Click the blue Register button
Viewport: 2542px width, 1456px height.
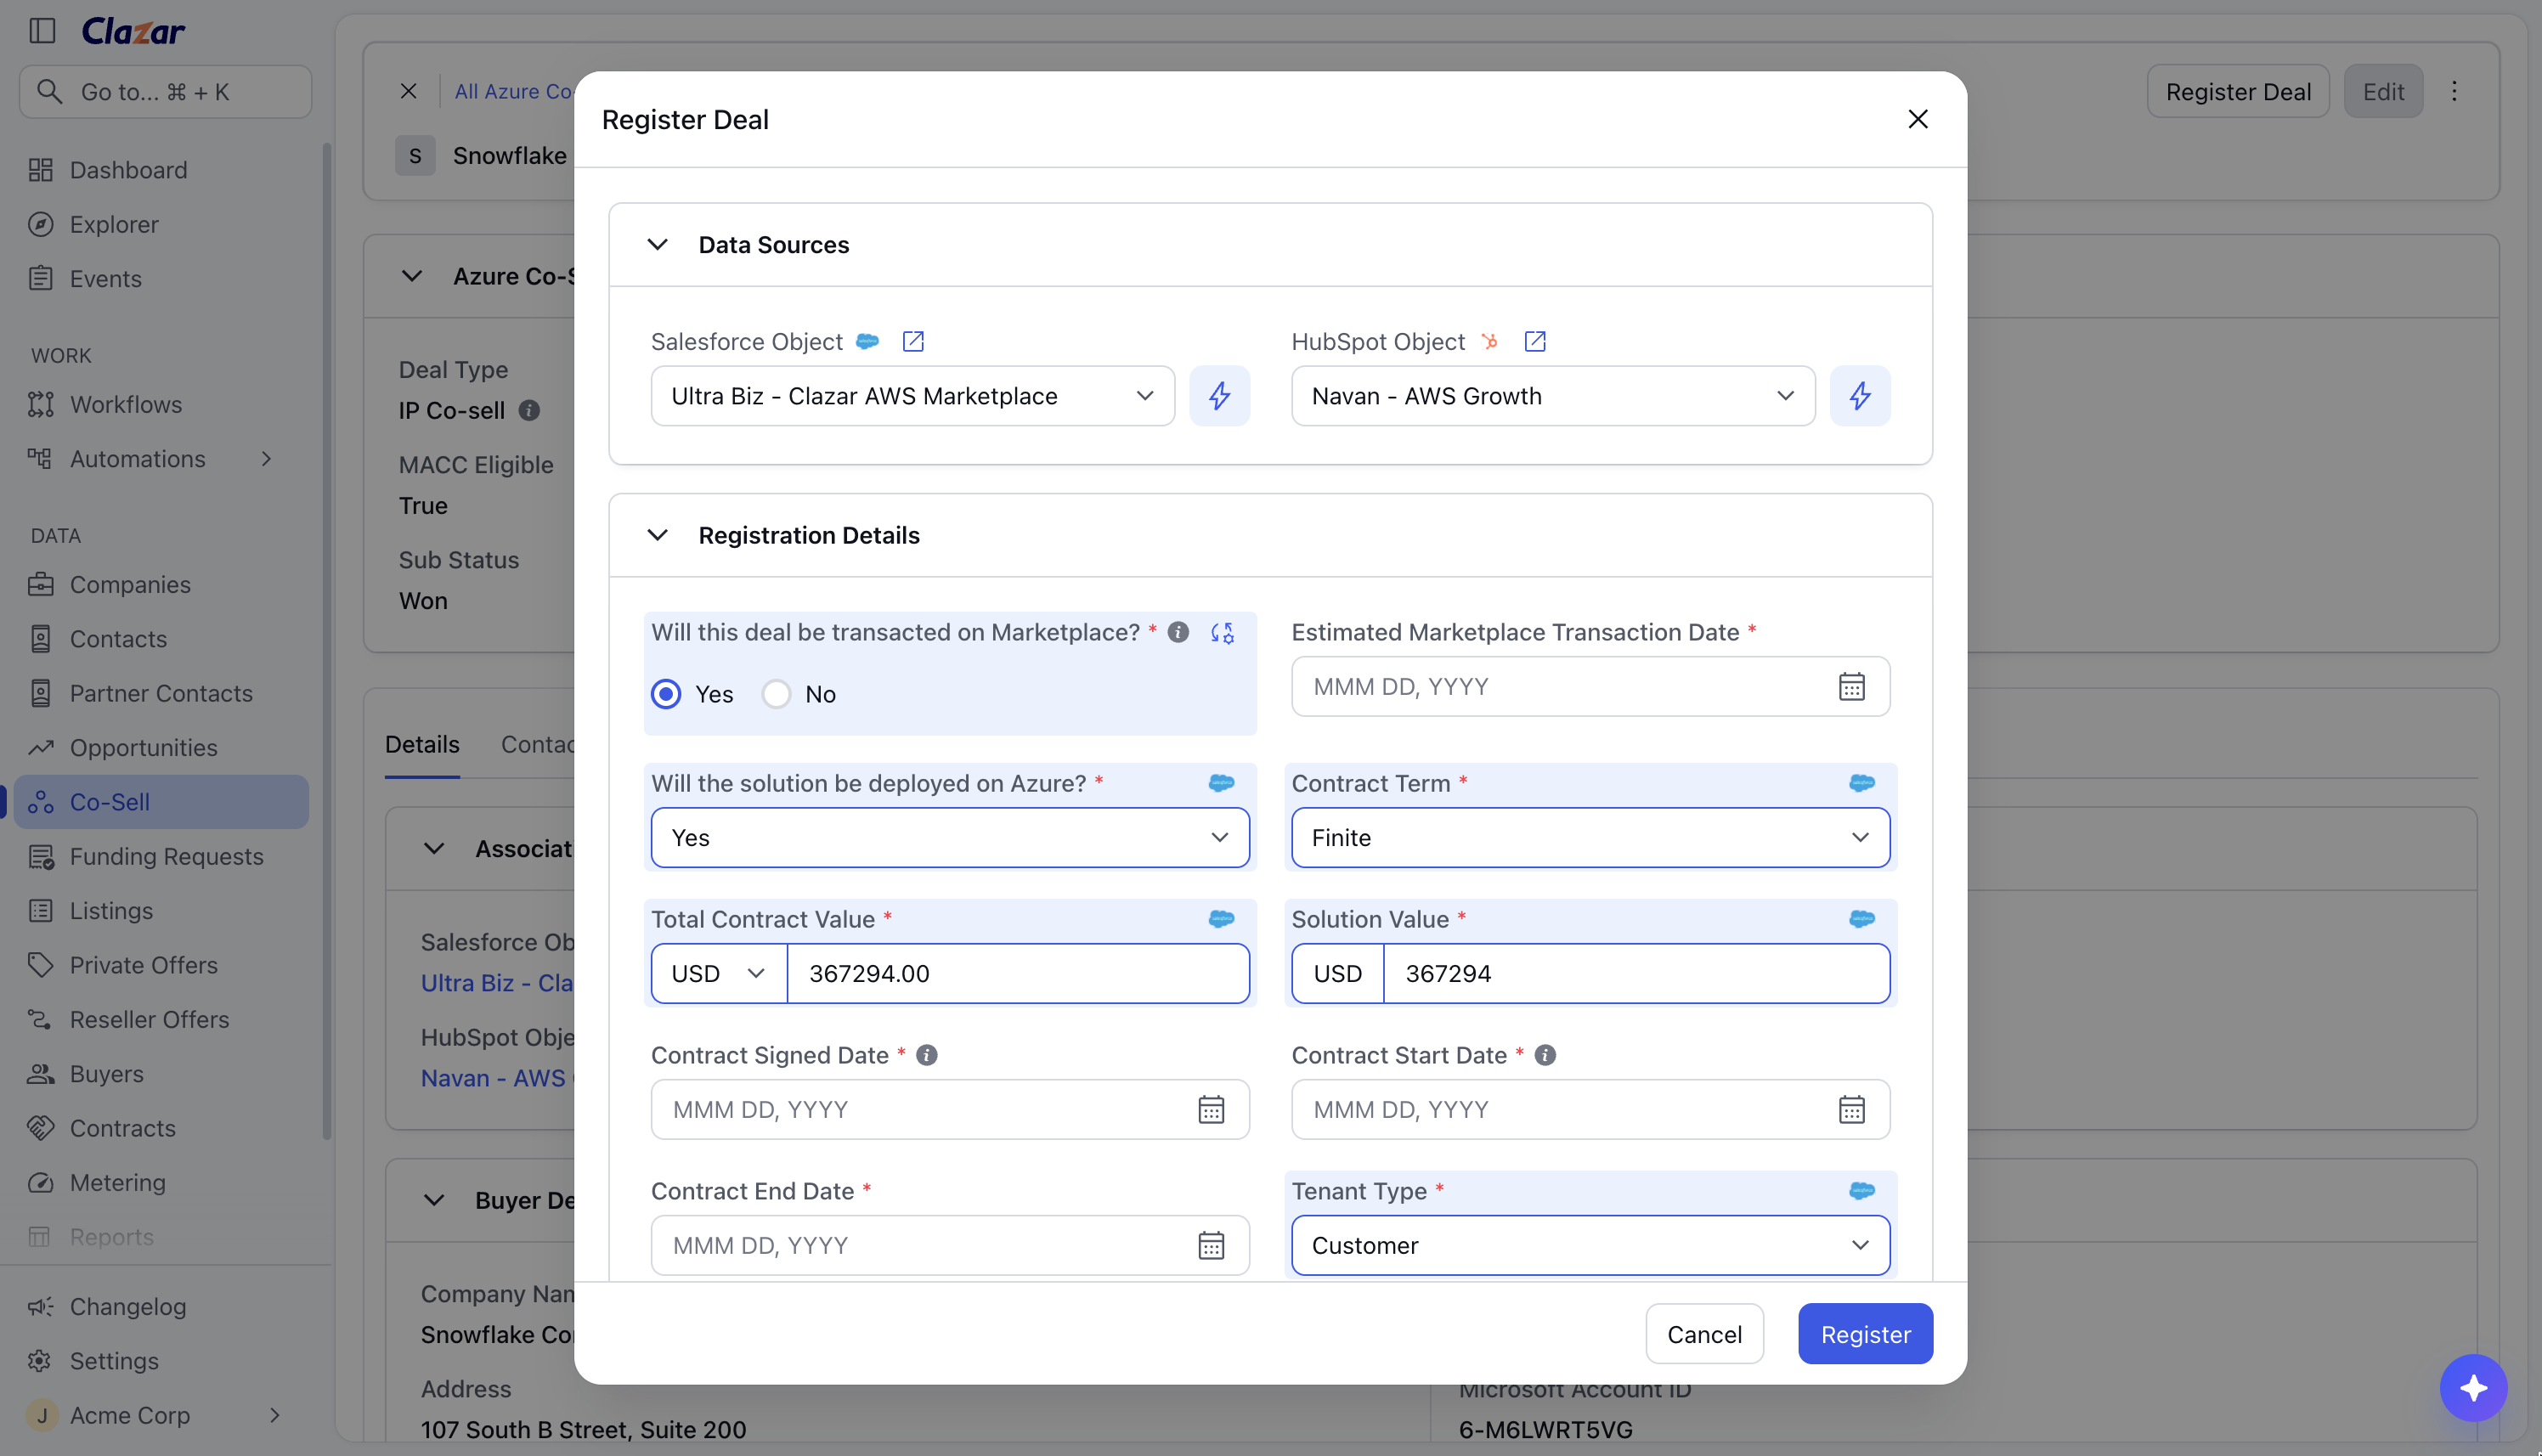tap(1865, 1334)
